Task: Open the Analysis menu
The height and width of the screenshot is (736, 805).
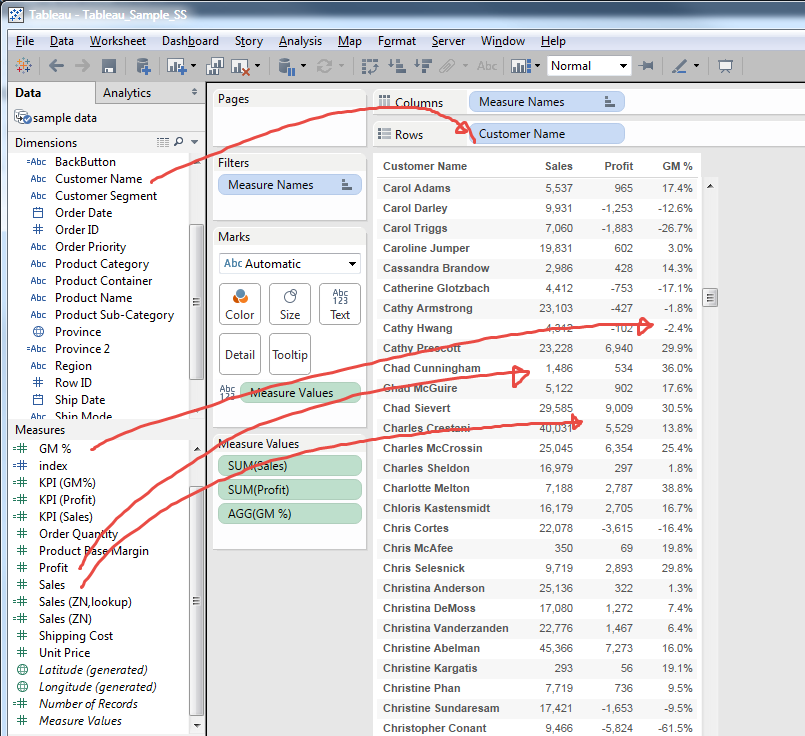Action: [300, 41]
